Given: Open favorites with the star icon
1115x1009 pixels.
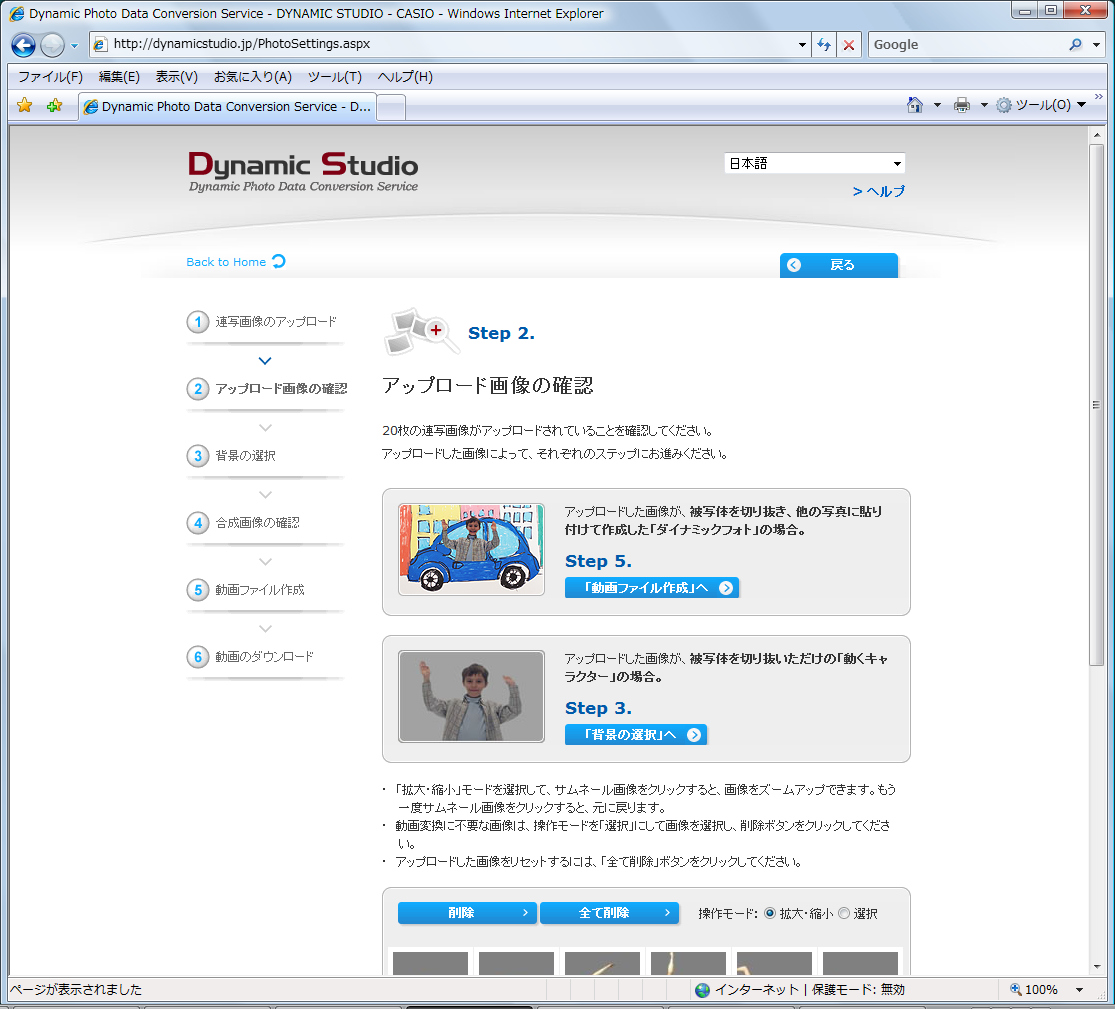Looking at the screenshot, I should [x=23, y=104].
